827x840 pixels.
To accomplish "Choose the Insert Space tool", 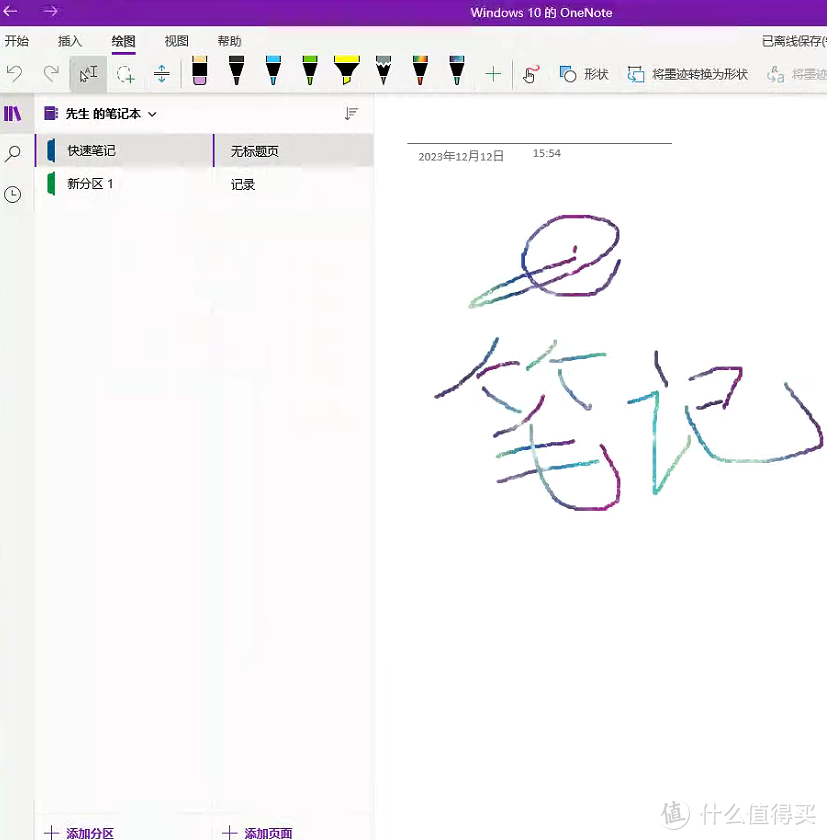I will (x=161, y=74).
